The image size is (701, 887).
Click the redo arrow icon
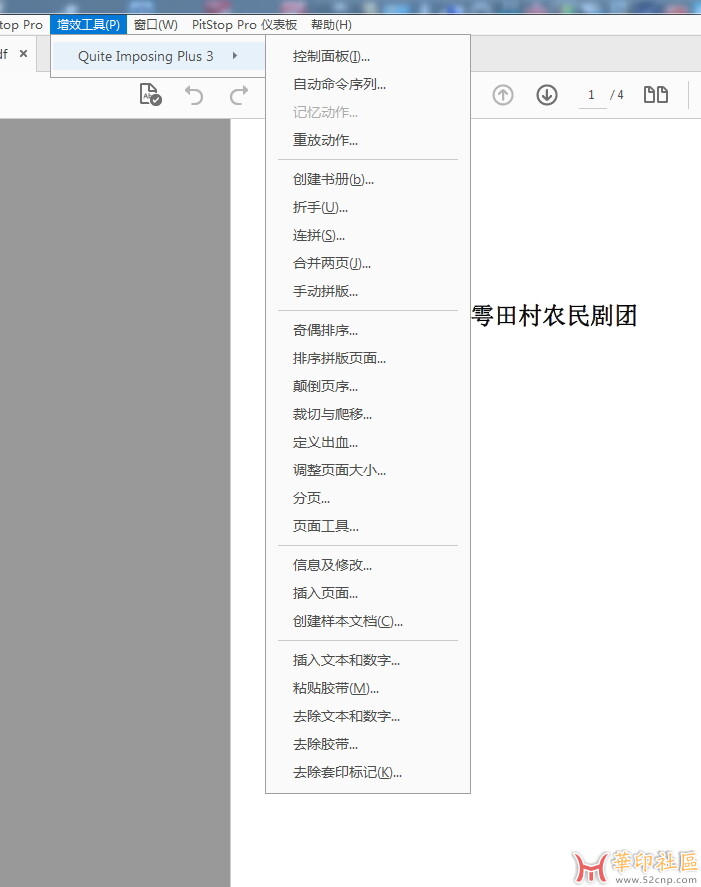pyautogui.click(x=238, y=95)
